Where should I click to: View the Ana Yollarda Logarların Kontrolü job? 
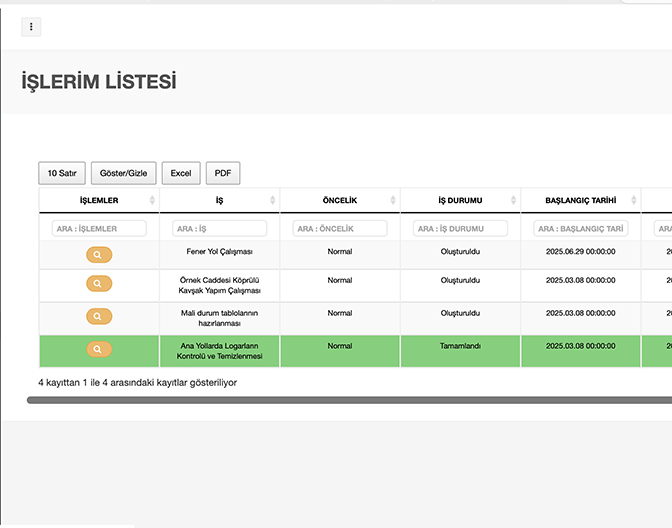point(99,350)
